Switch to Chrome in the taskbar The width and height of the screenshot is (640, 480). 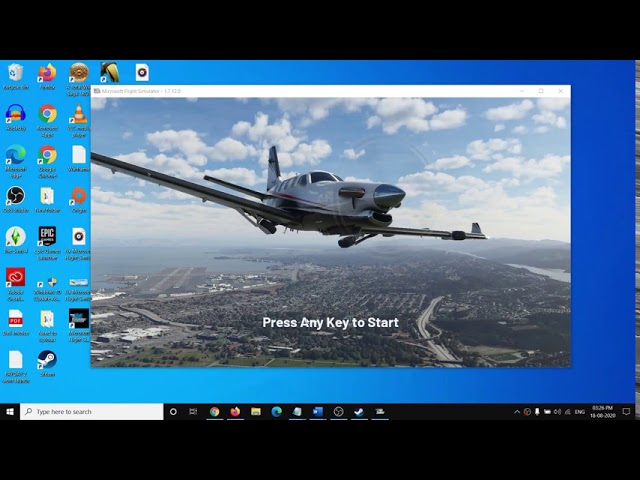pos(214,412)
